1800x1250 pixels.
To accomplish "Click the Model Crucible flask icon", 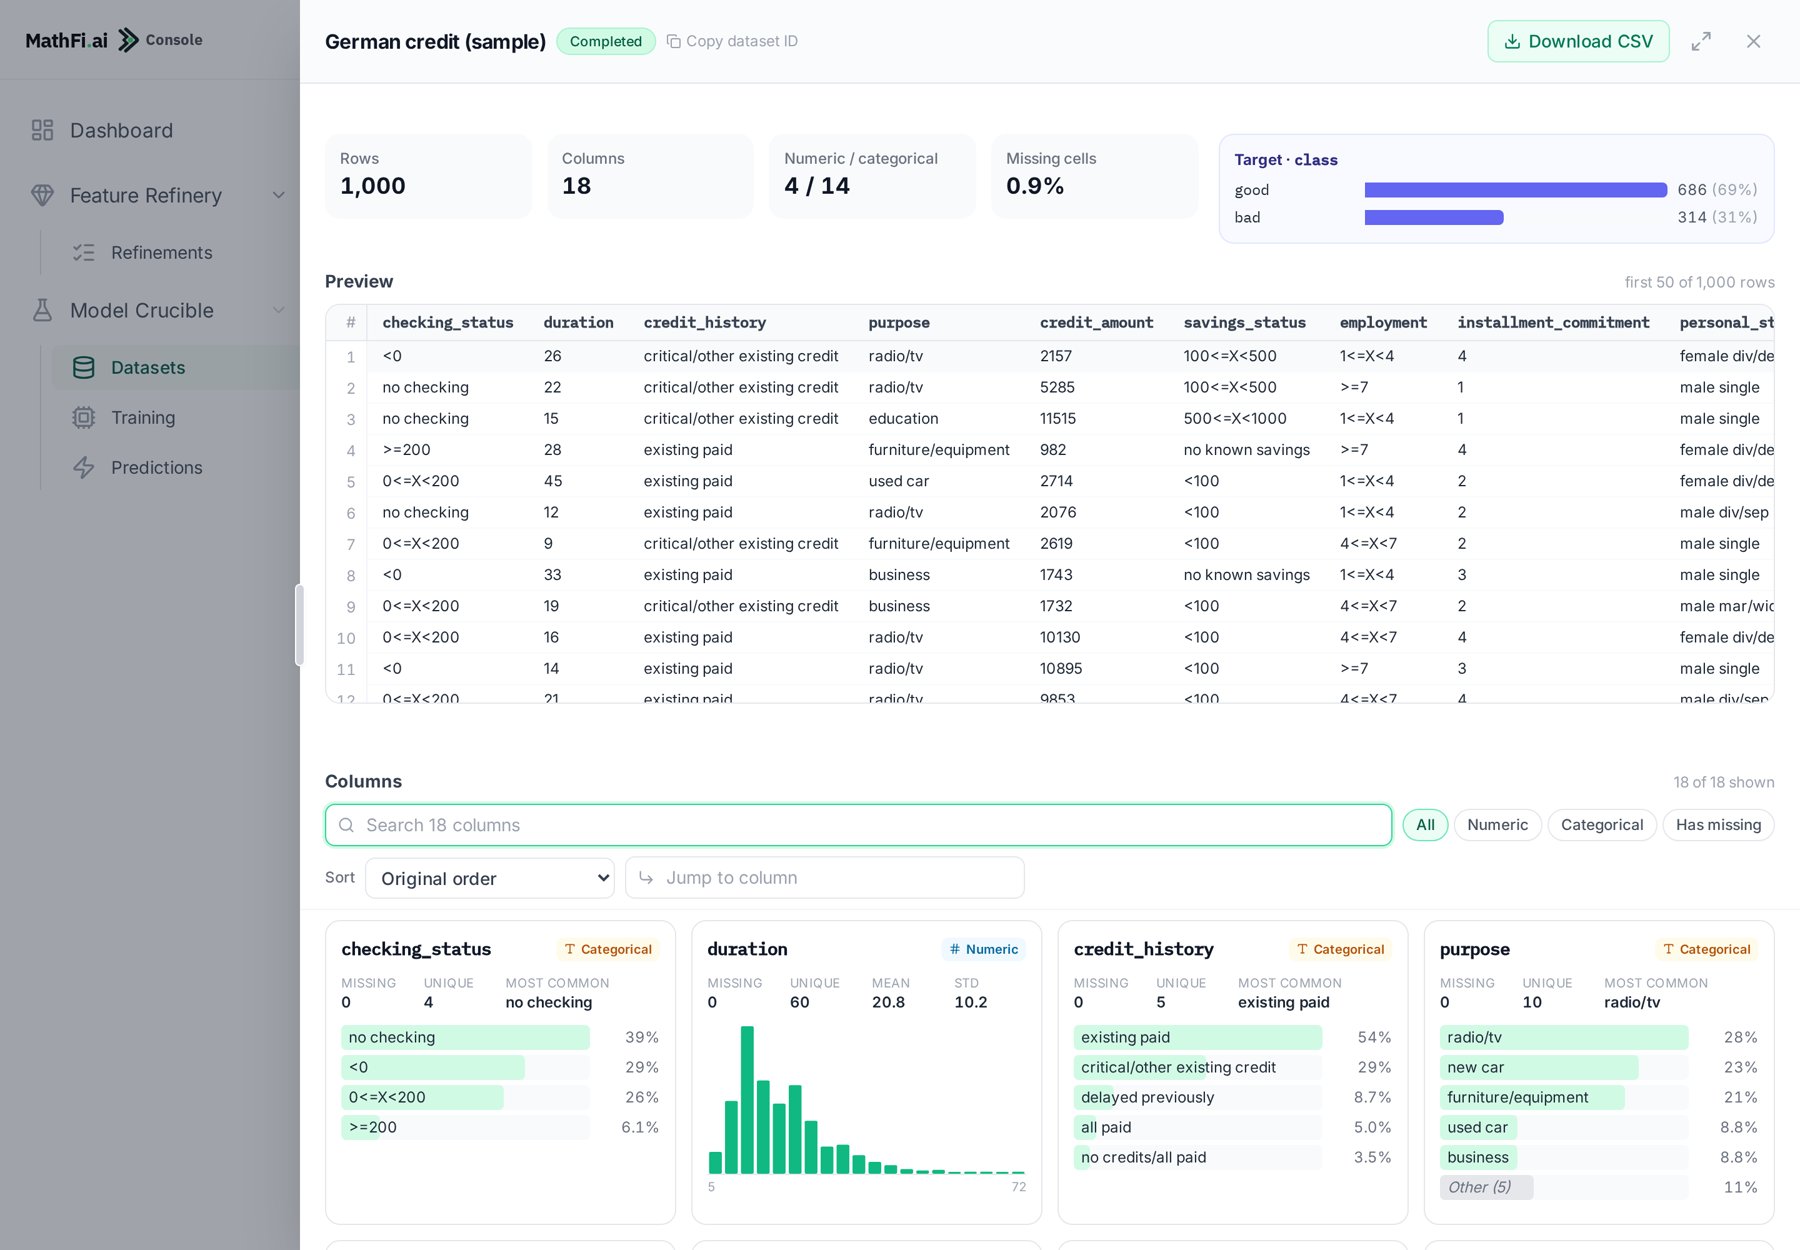I will [x=42, y=310].
